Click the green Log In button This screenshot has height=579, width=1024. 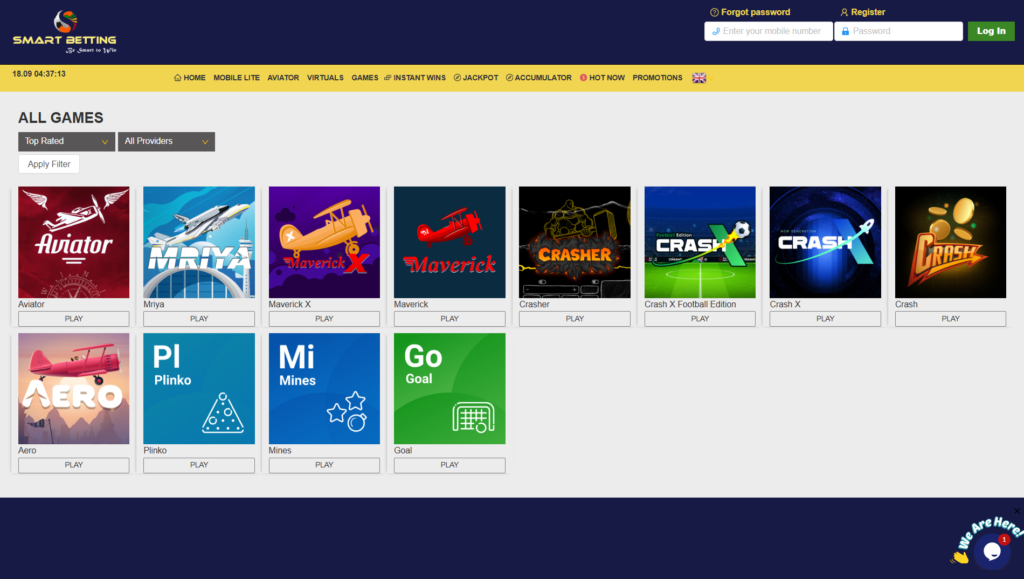click(x=990, y=31)
